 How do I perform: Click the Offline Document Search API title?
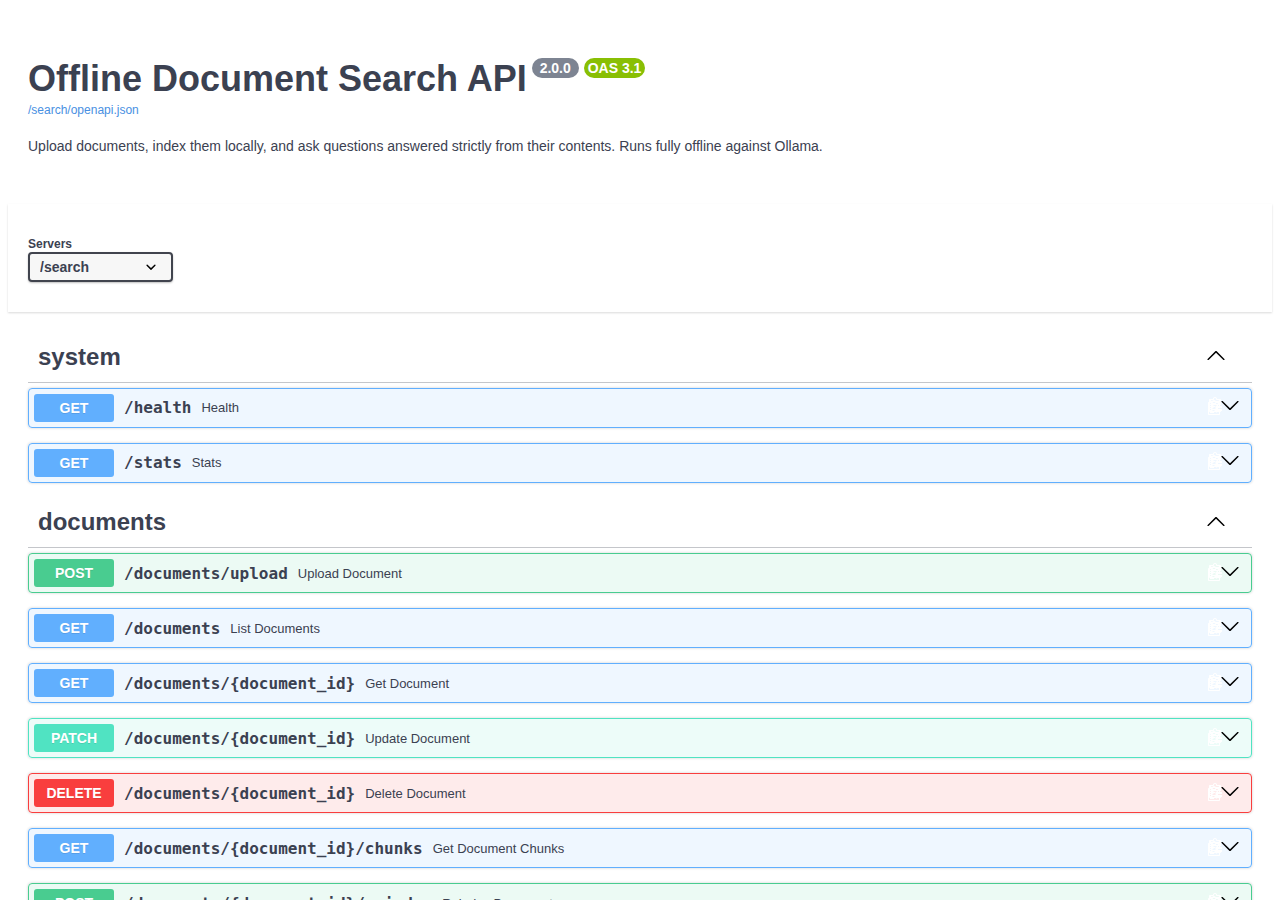click(277, 78)
